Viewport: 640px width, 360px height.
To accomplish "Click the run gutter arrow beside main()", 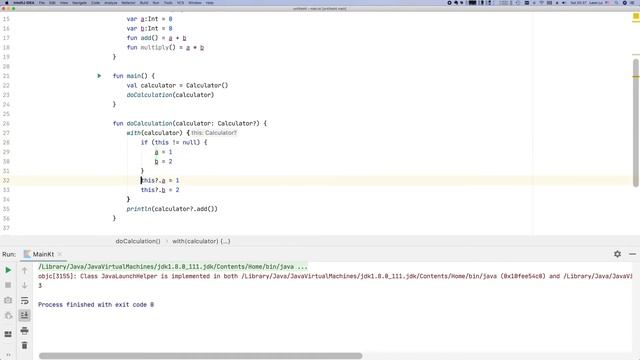I will [99, 76].
